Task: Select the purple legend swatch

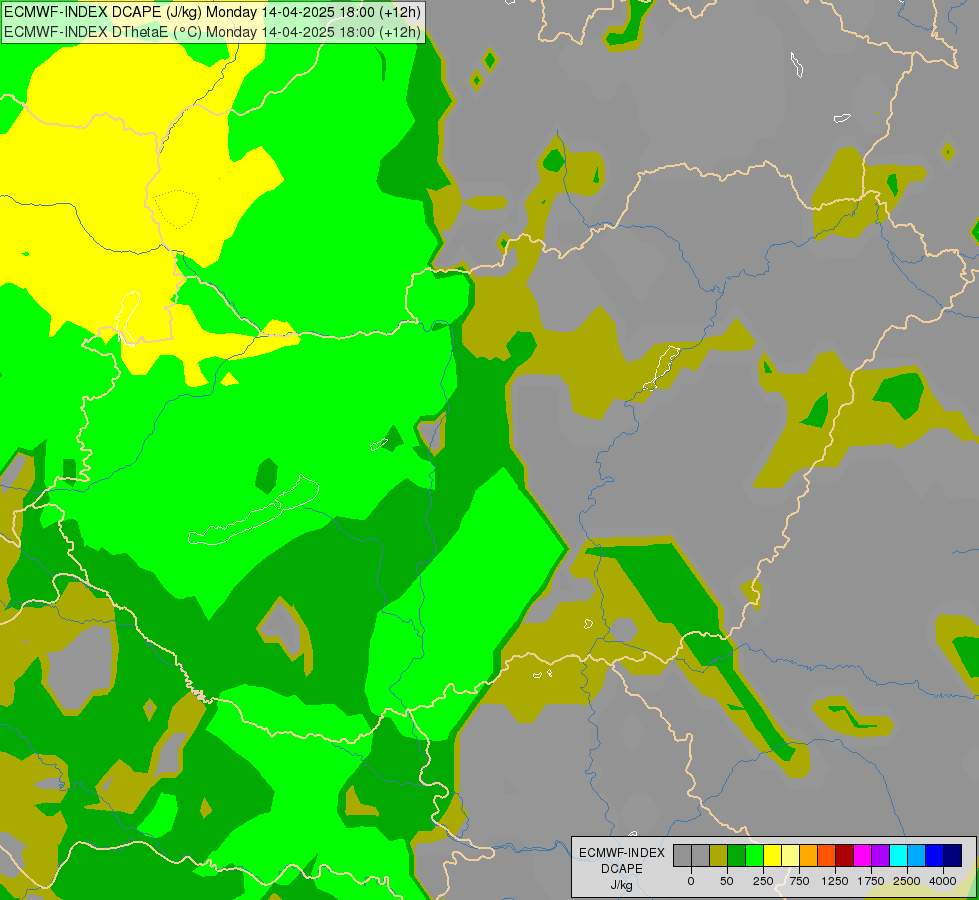Action: (x=880, y=855)
